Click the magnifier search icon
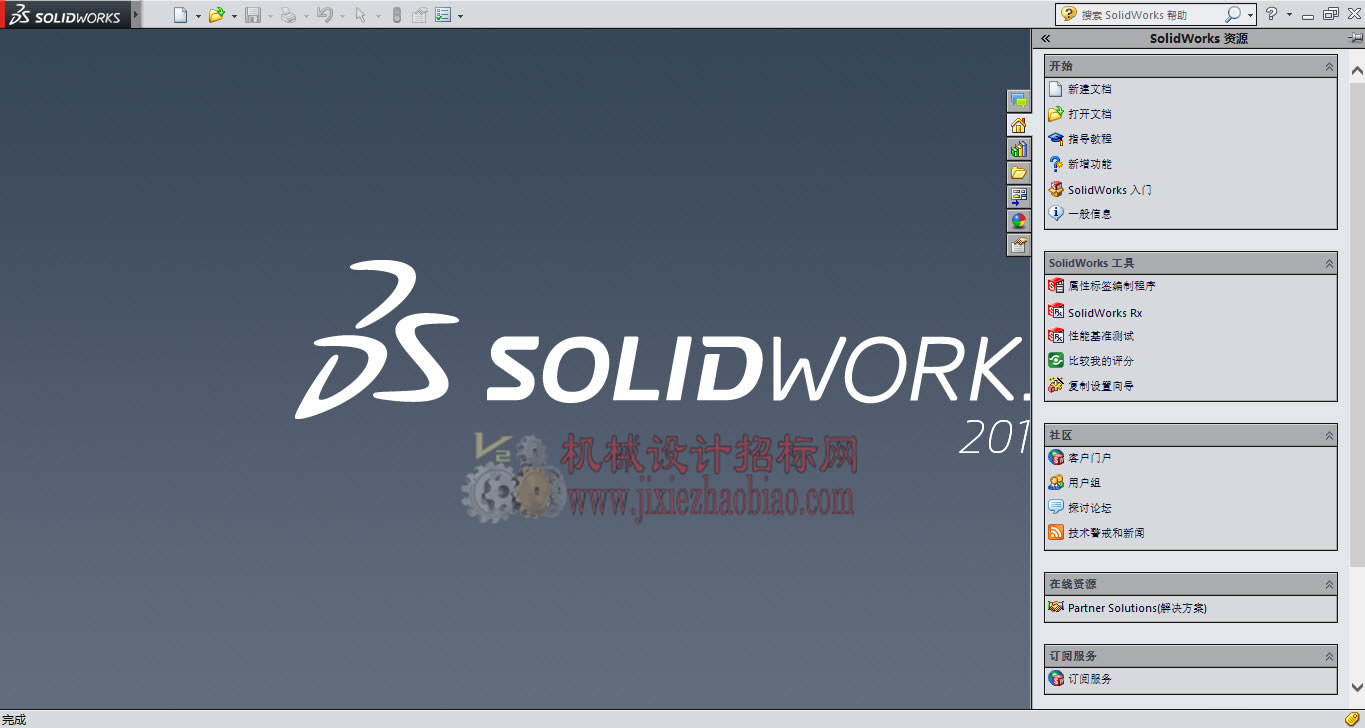This screenshot has height=728, width=1365. 1232,15
